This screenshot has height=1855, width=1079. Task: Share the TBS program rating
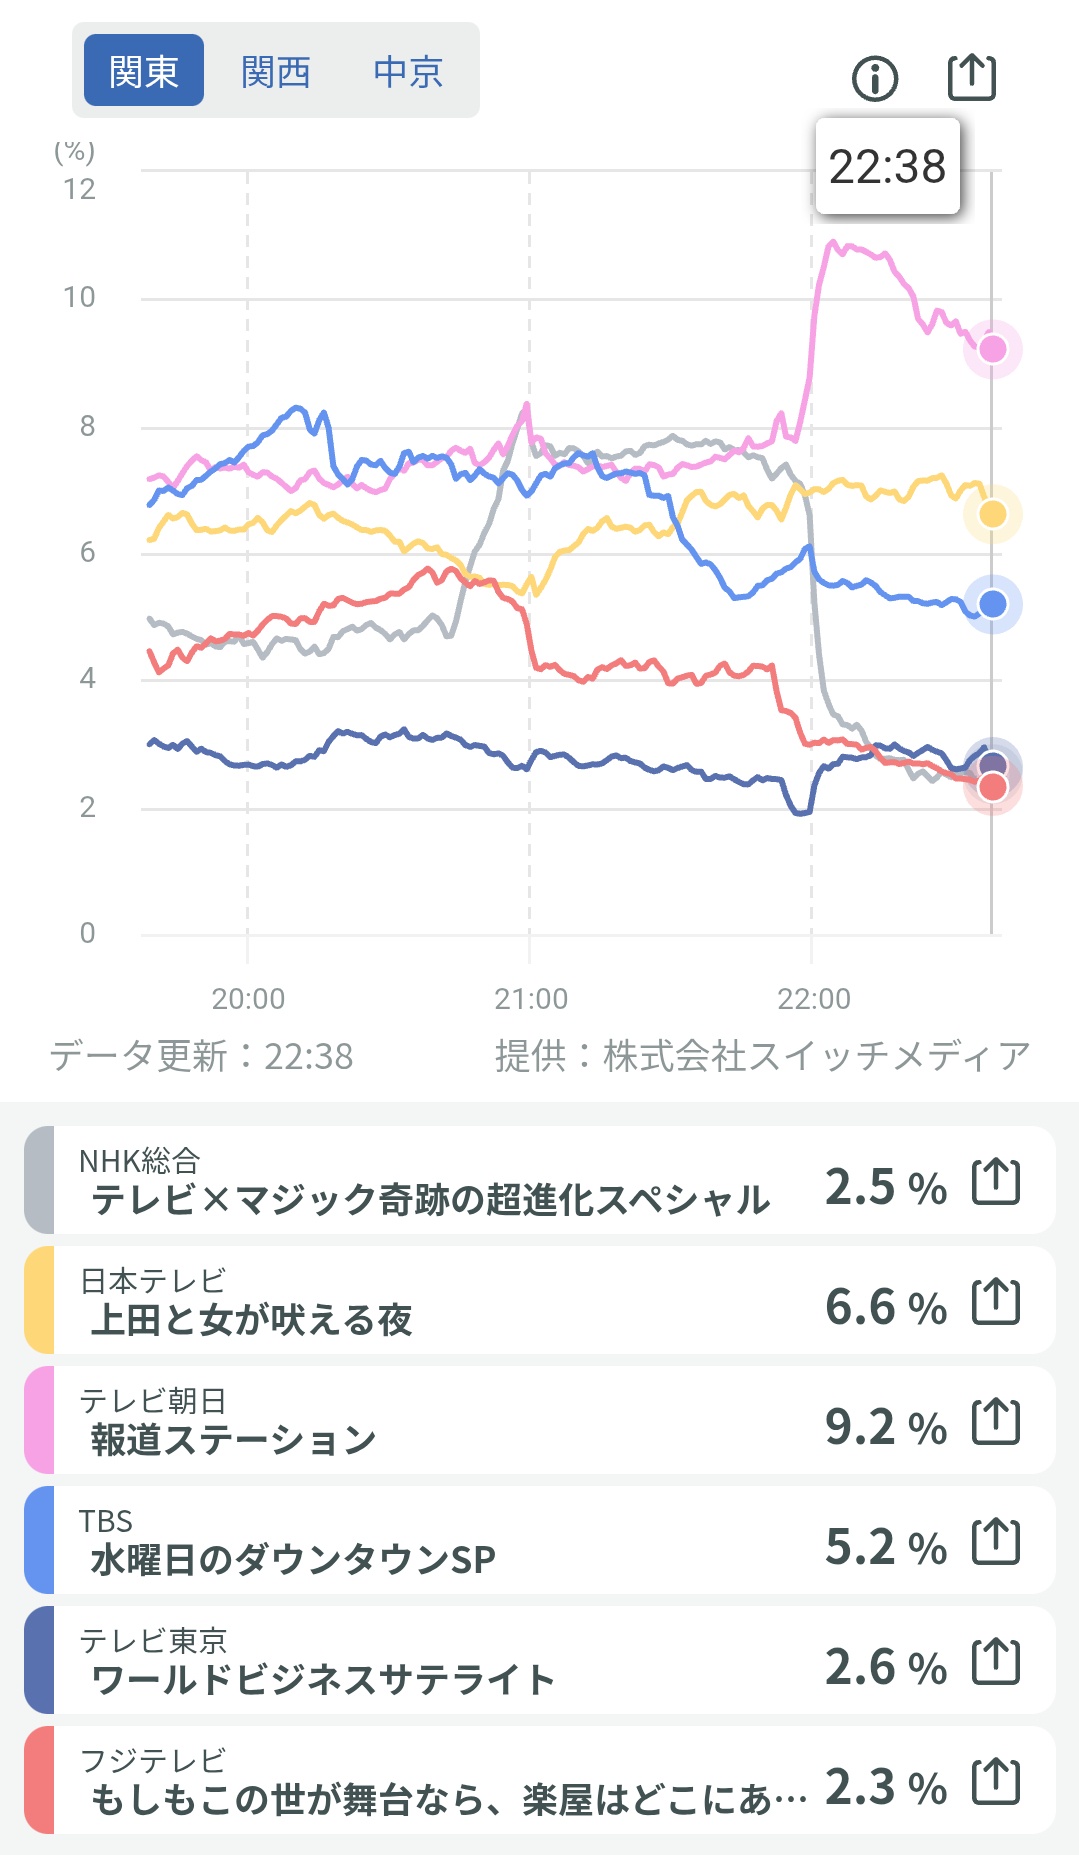click(996, 1542)
